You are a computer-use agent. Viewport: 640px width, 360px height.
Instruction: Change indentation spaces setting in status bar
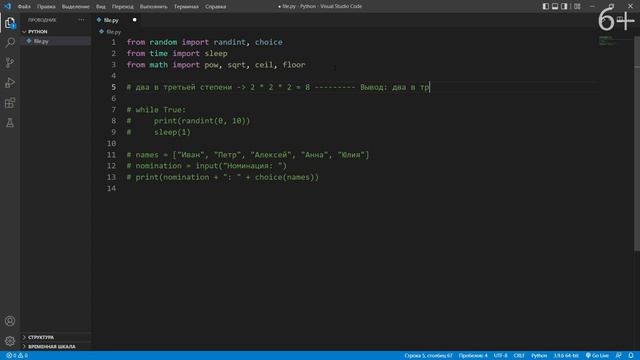[473, 356]
